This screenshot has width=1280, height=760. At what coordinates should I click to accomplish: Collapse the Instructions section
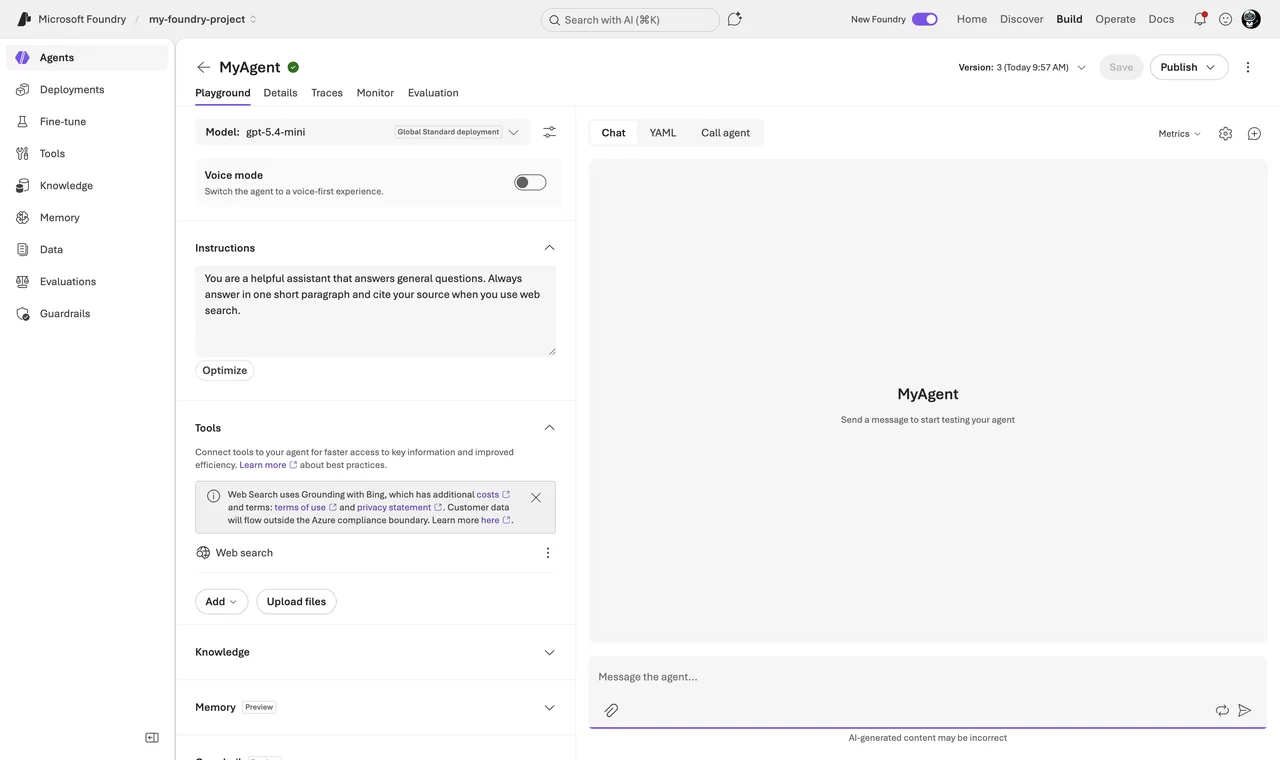pos(549,248)
